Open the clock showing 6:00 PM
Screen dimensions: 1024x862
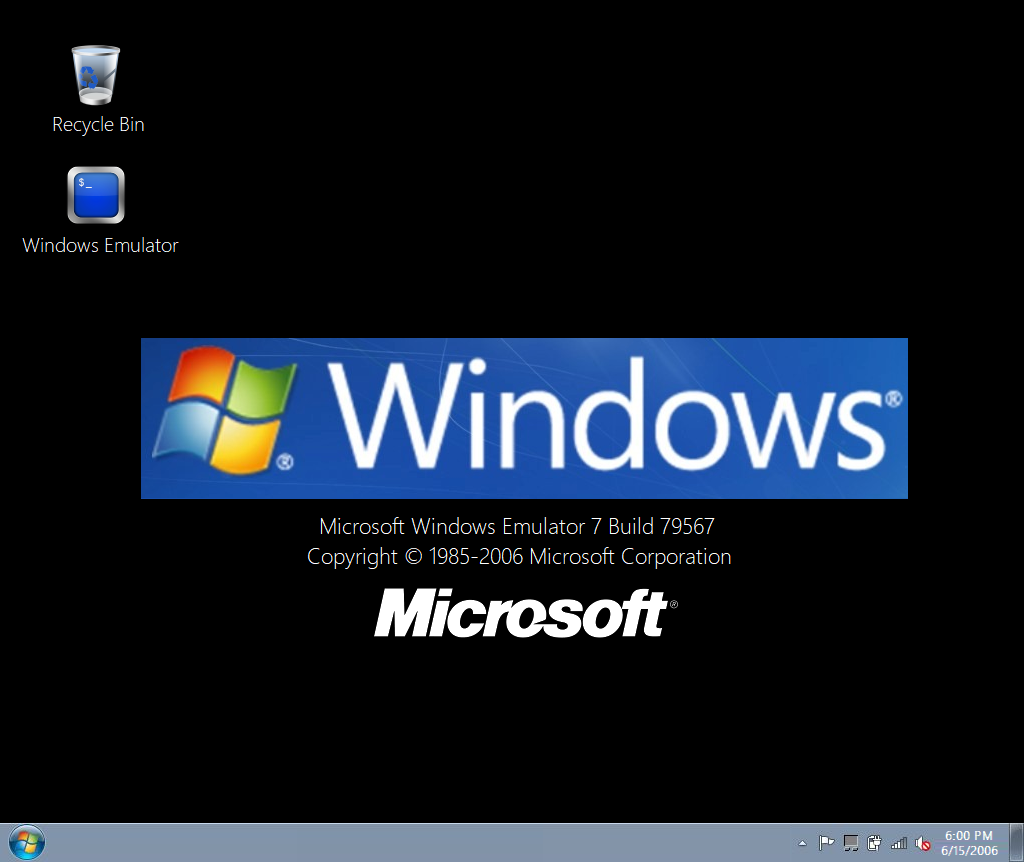pyautogui.click(x=969, y=843)
